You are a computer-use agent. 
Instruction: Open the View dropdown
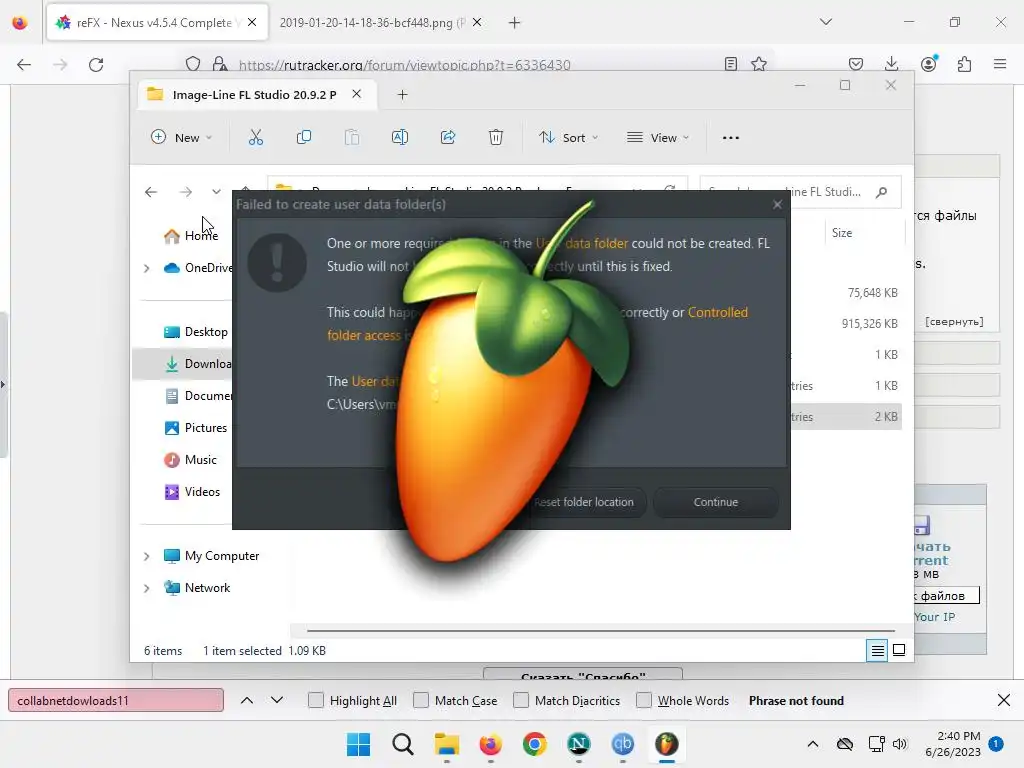pos(658,138)
